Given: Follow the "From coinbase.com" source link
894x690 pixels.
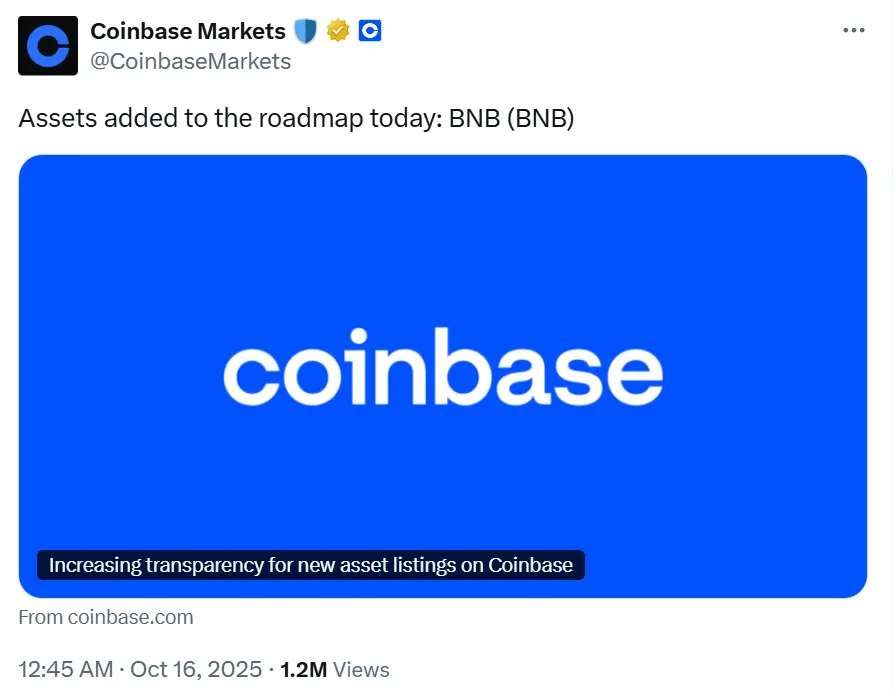Looking at the screenshot, I should (105, 617).
